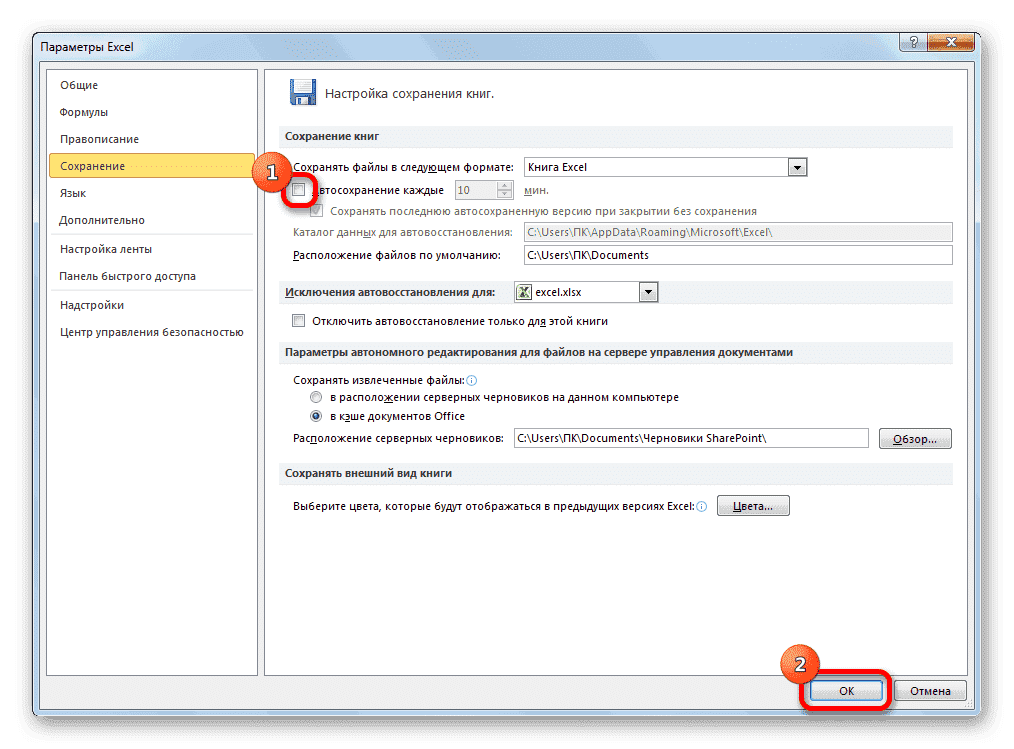
Task: Select "Настройка ленты" in the left pane
Action: click(104, 248)
